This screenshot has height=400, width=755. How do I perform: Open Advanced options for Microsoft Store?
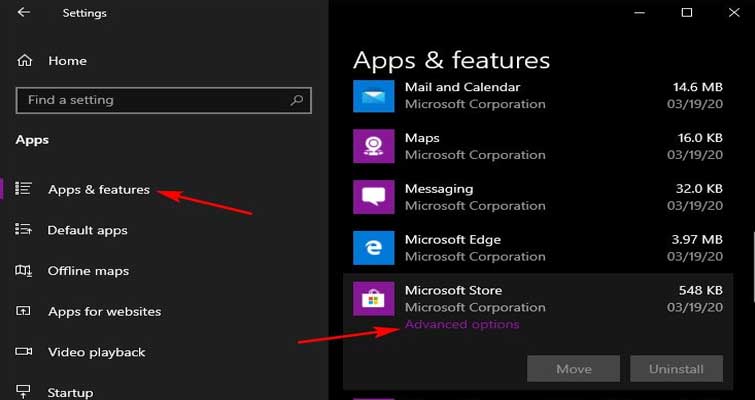462,324
